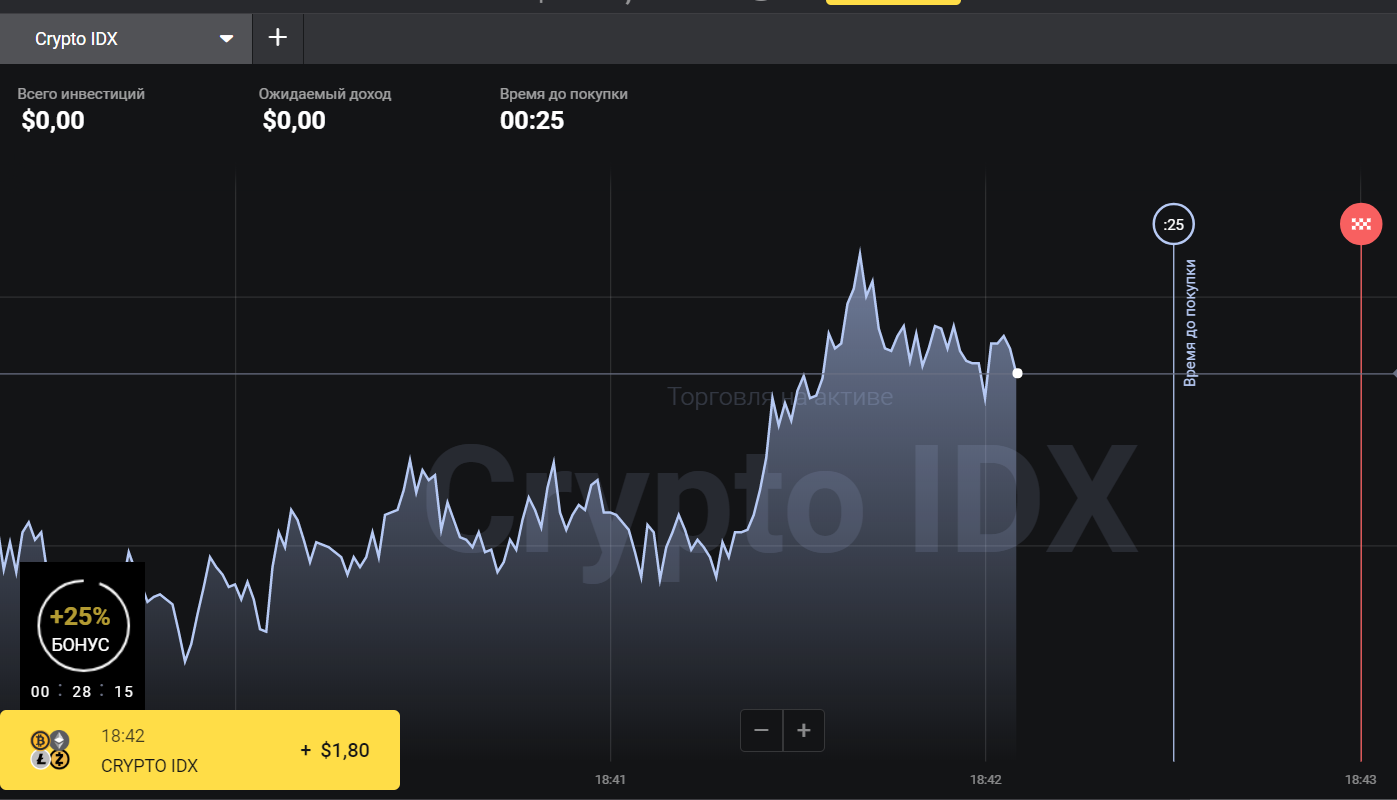Select the 18:43 time axis label

point(1360,779)
